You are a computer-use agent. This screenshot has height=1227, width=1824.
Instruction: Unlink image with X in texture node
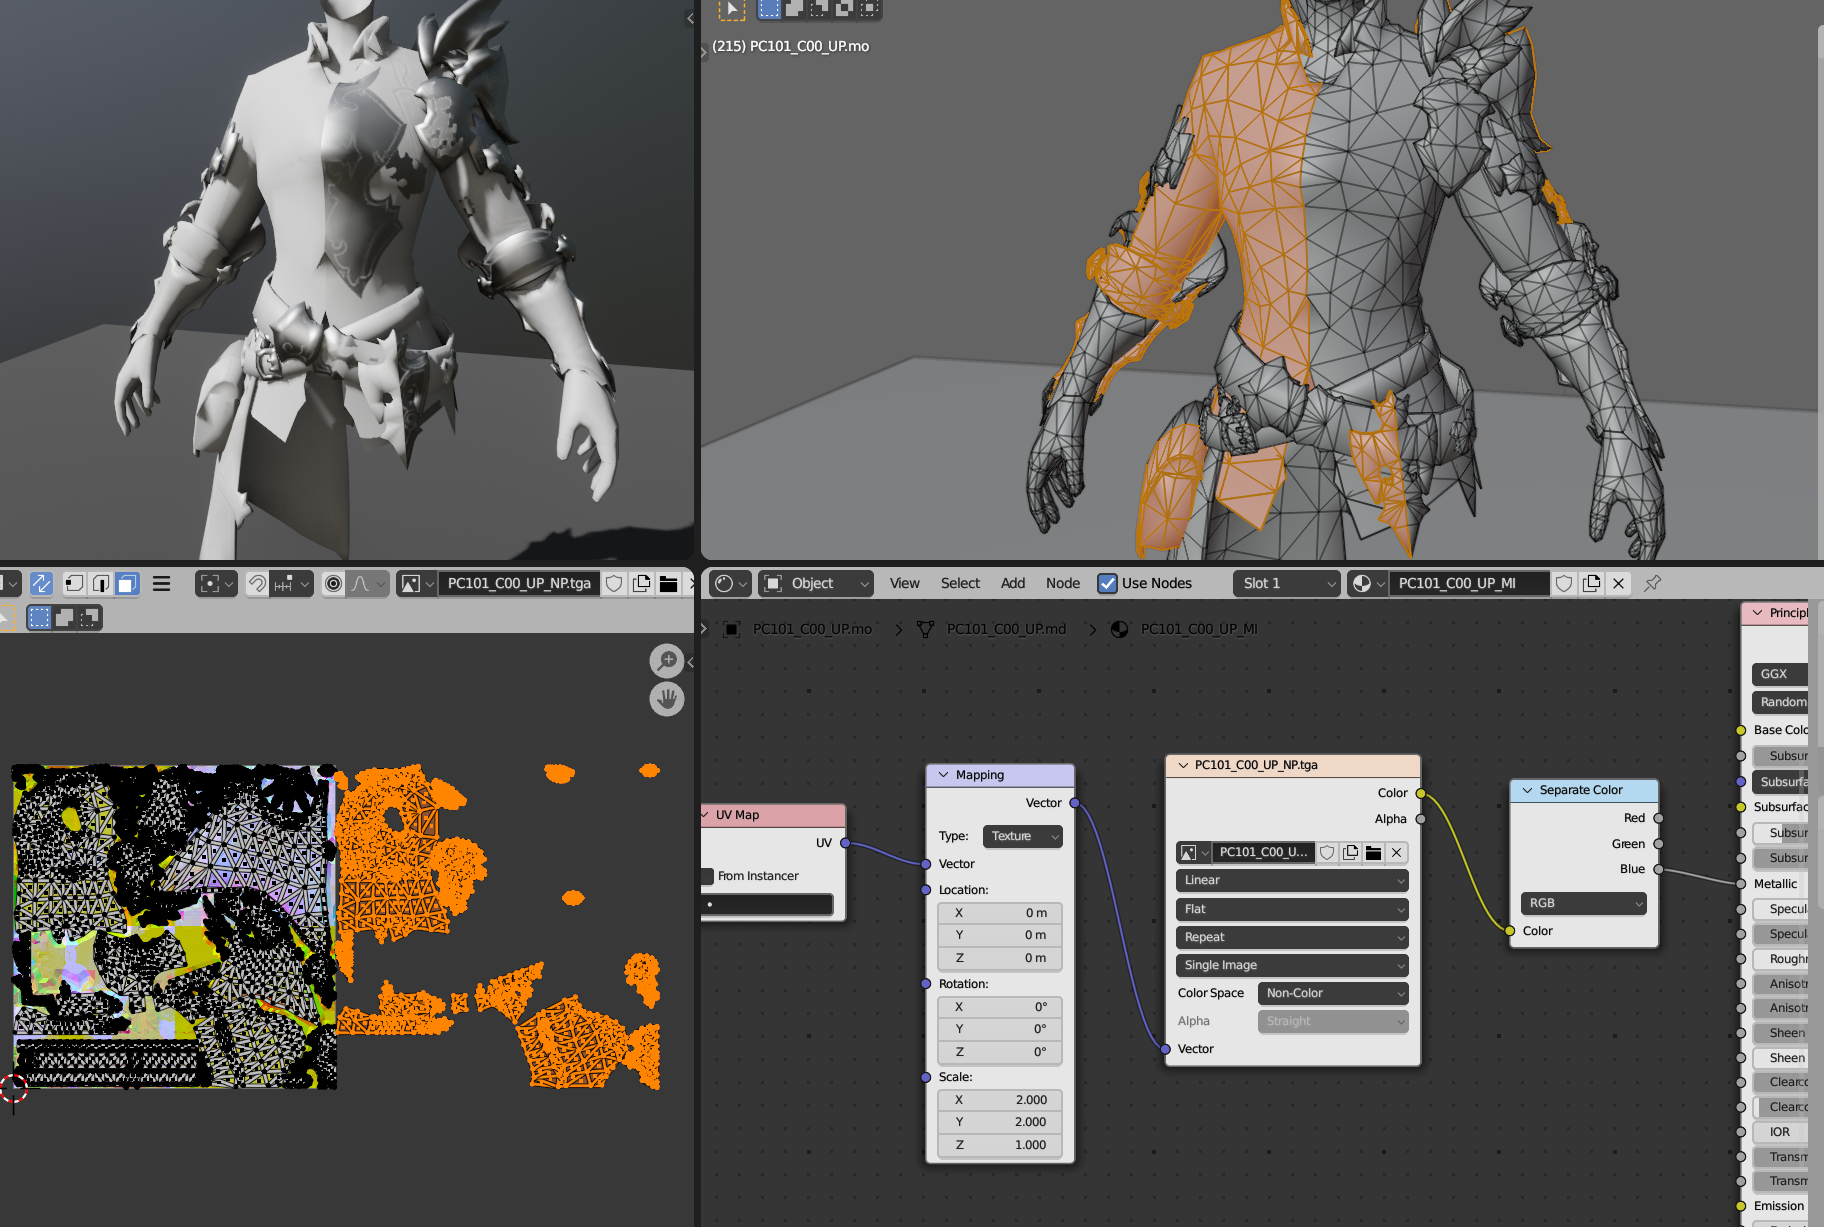[x=1396, y=852]
